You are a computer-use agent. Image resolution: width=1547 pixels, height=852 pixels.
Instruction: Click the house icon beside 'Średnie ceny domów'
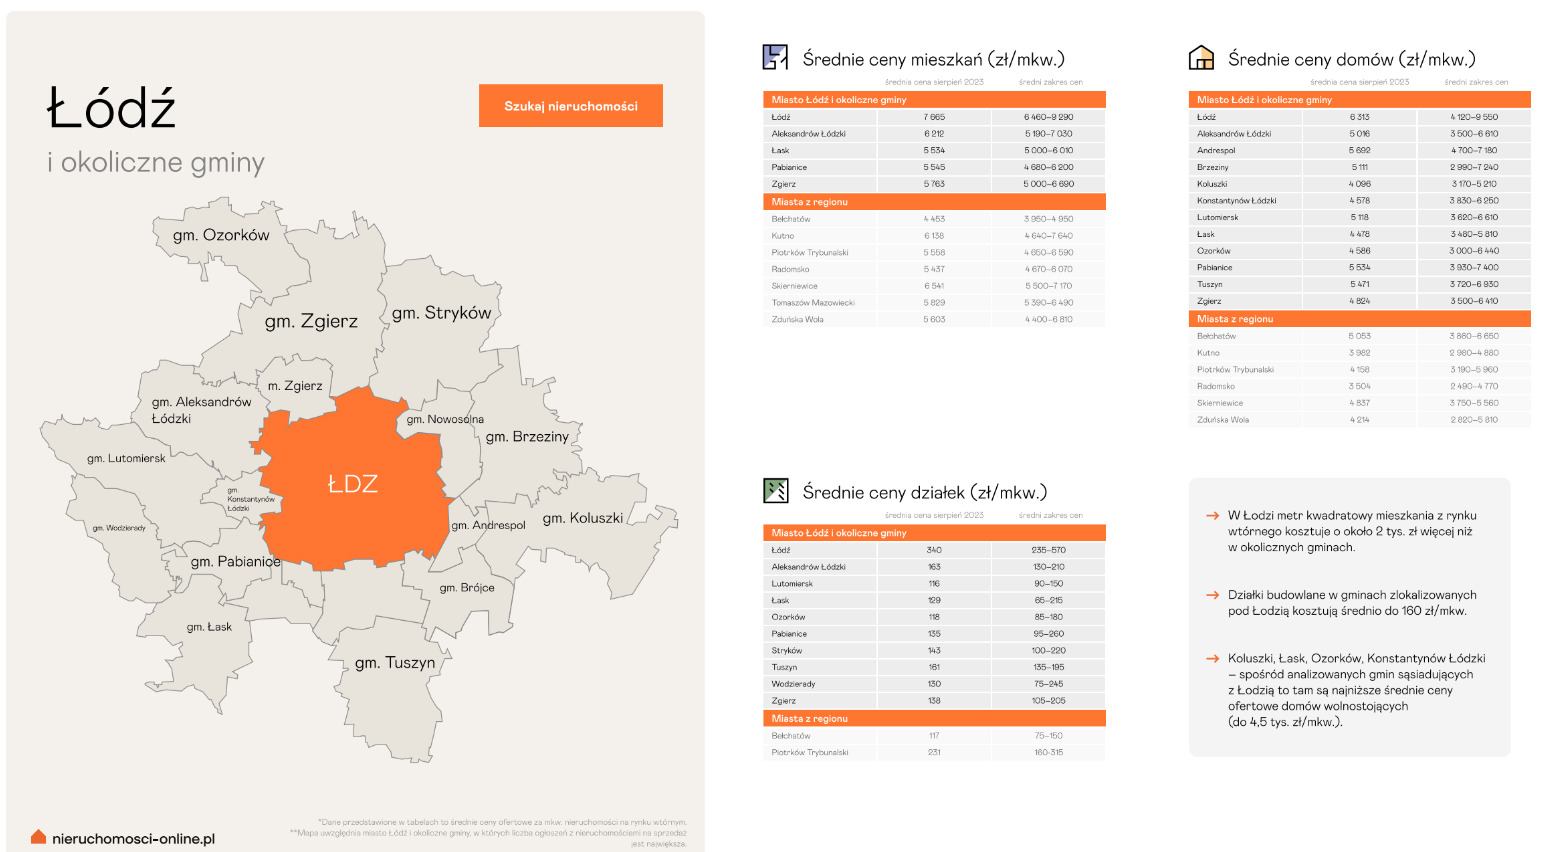(1201, 58)
